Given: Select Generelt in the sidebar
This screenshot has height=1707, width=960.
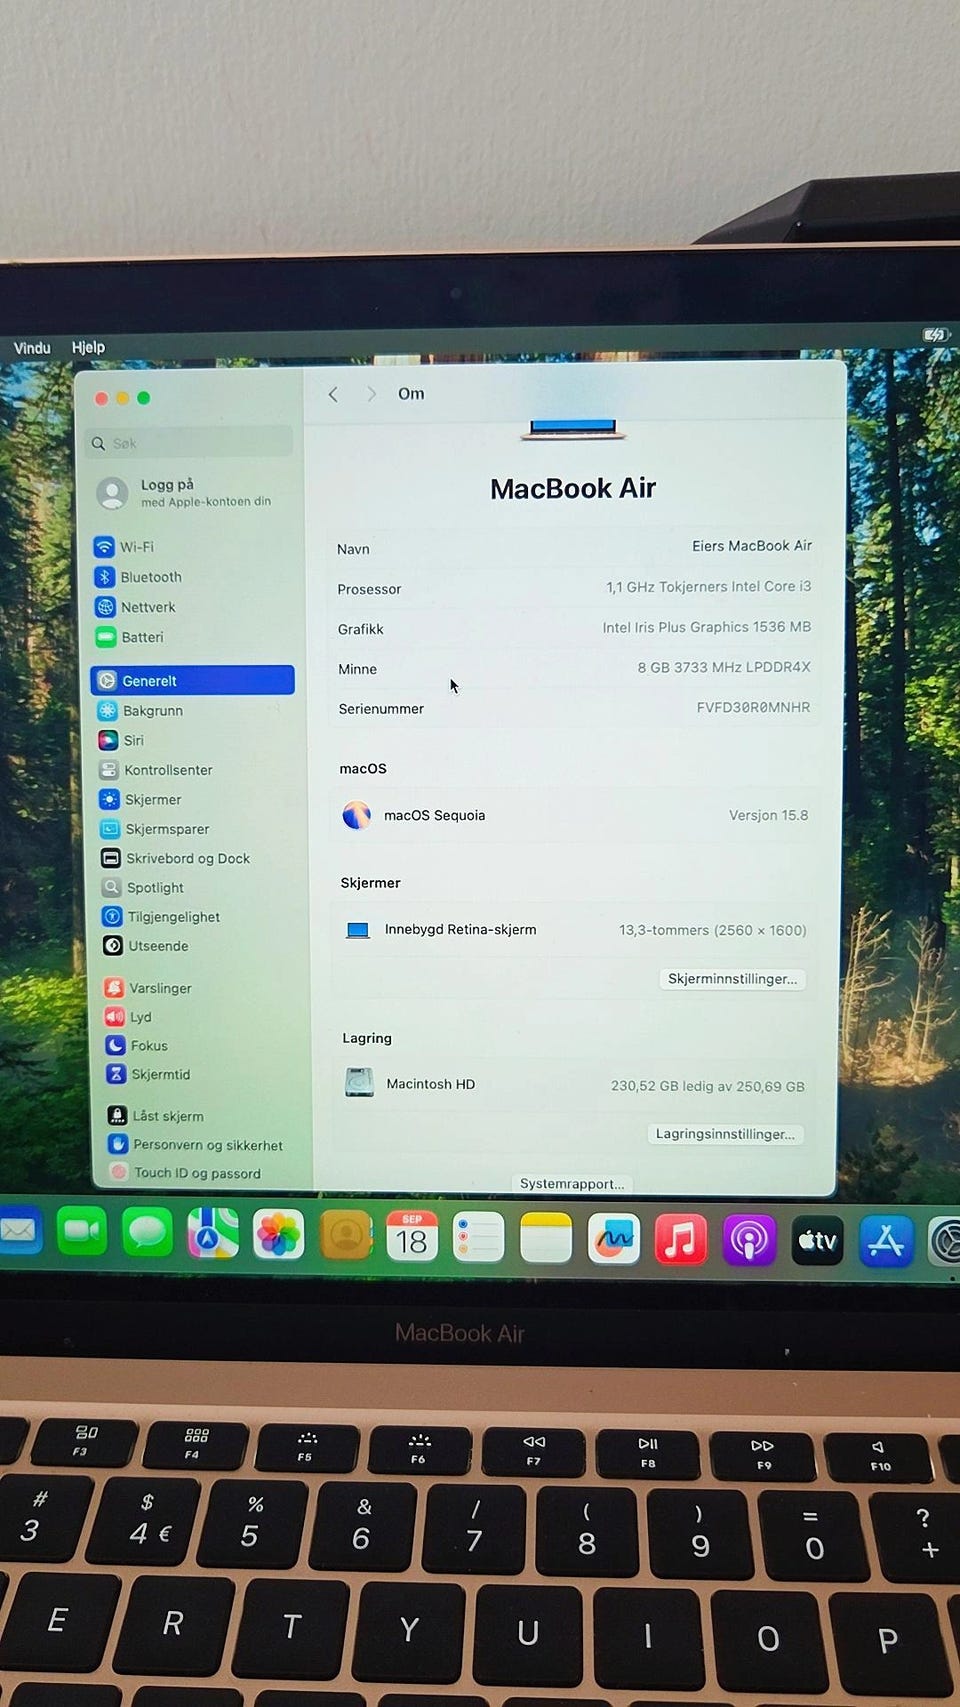Looking at the screenshot, I should 192,680.
